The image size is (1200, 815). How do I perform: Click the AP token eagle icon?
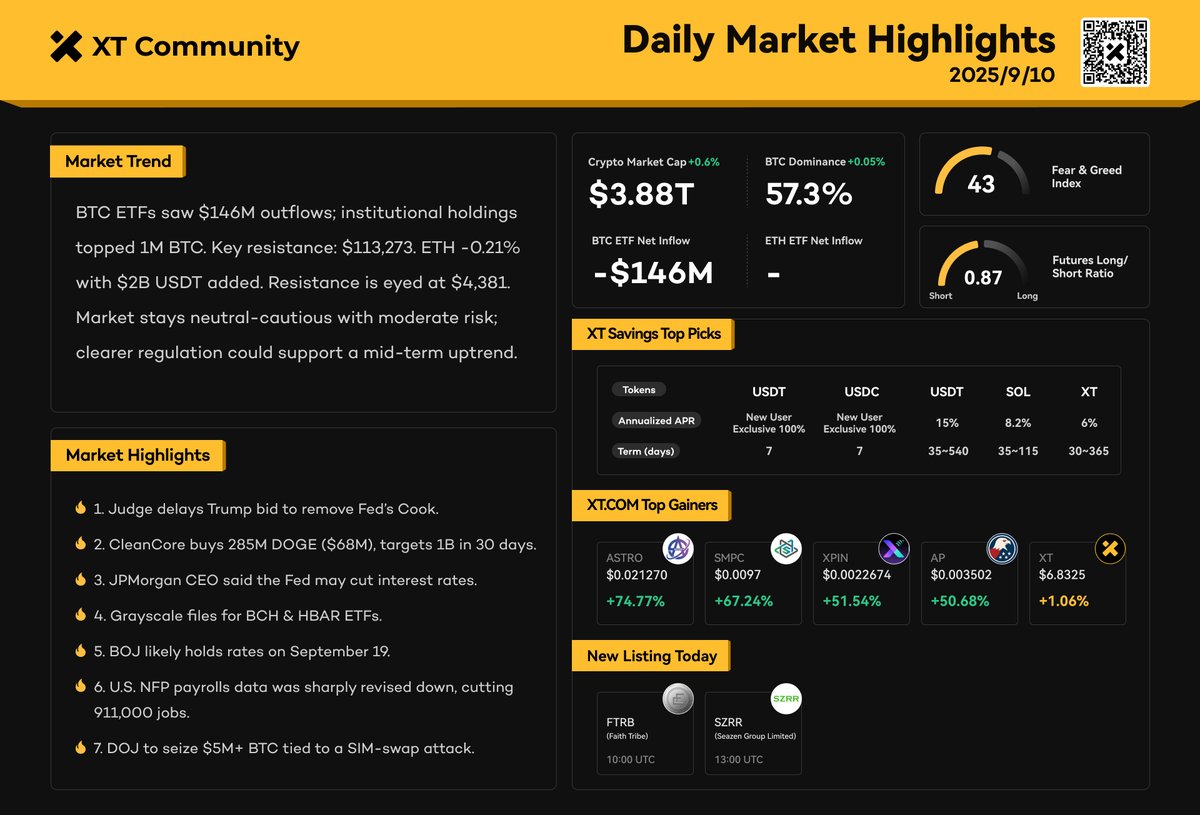(1002, 549)
